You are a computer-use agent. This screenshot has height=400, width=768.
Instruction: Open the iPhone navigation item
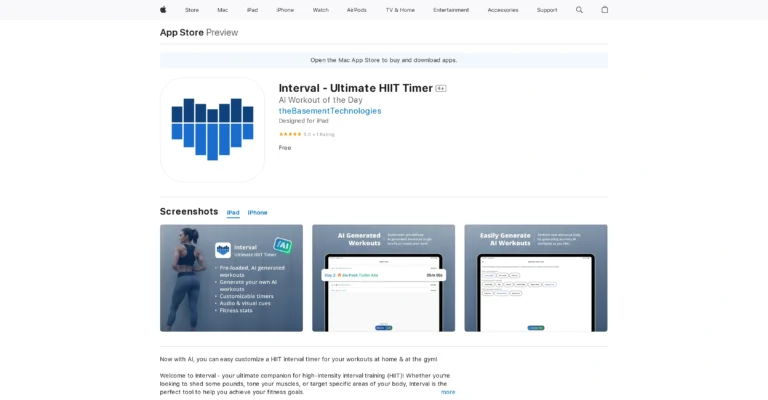click(x=285, y=10)
